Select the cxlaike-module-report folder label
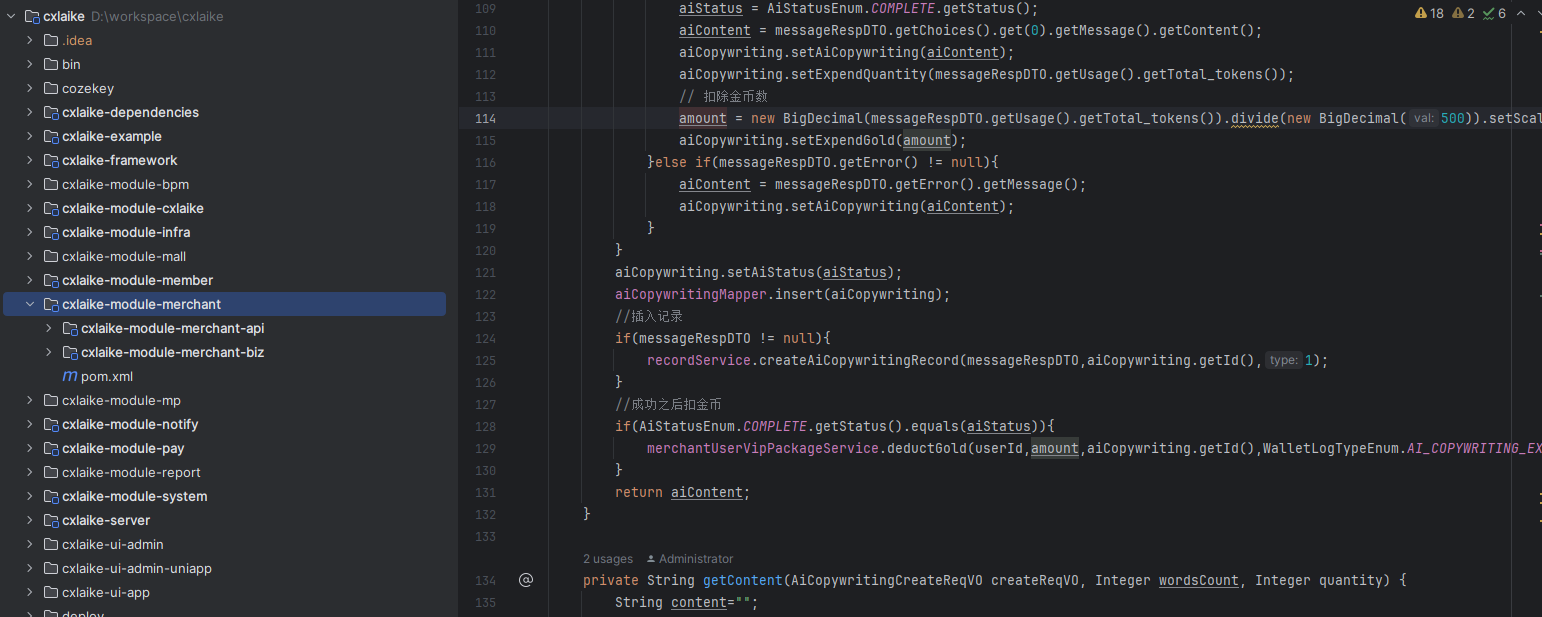The height and width of the screenshot is (617, 1542). (131, 472)
